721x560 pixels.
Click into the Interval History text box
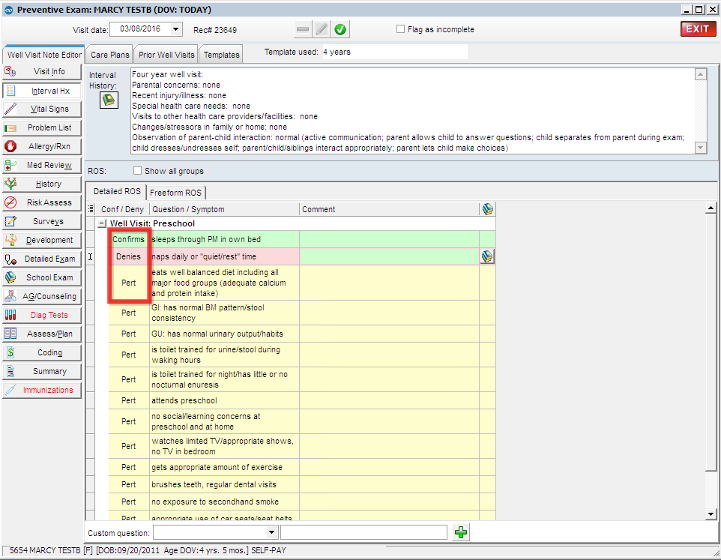click(412, 111)
